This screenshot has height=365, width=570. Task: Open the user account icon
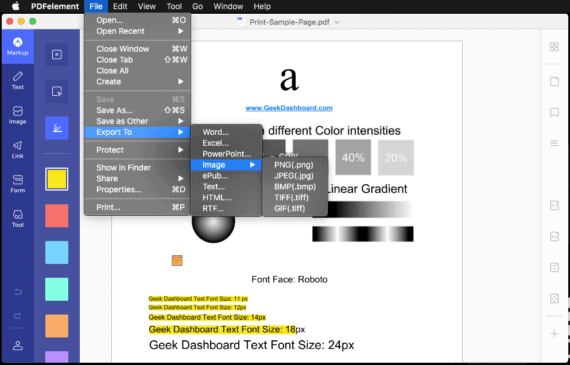18,345
